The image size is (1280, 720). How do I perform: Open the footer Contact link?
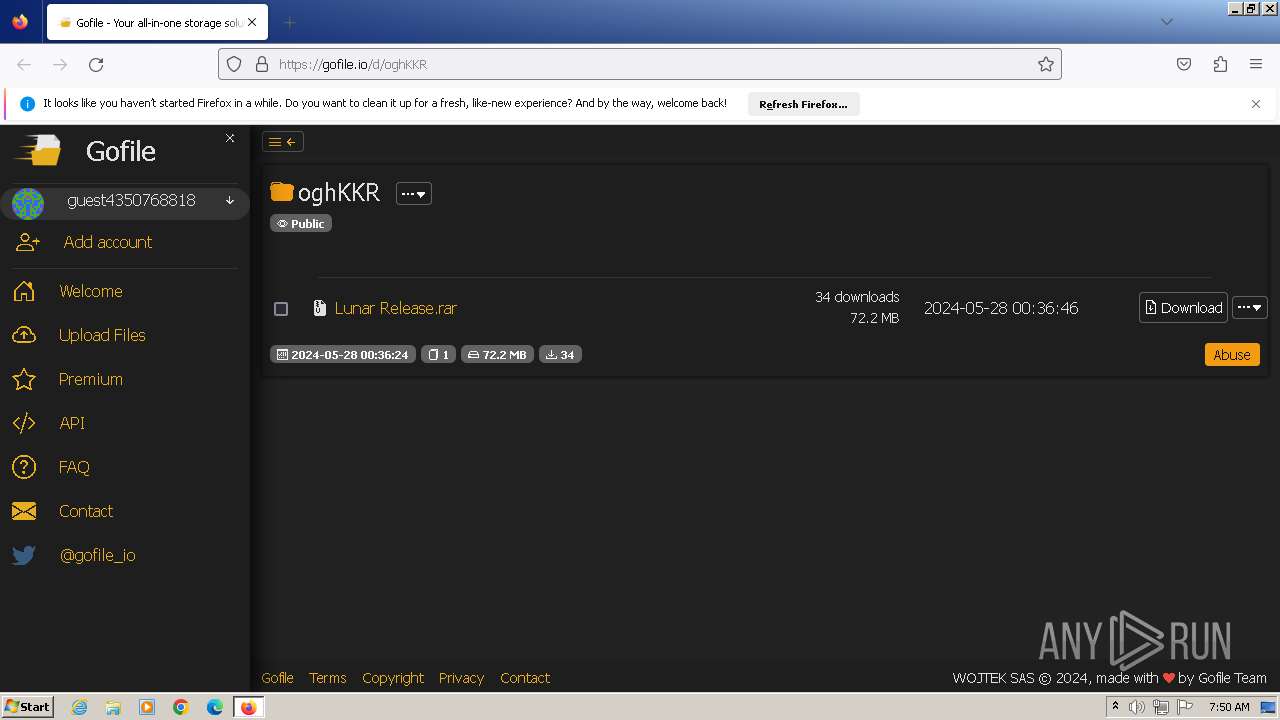[x=525, y=678]
